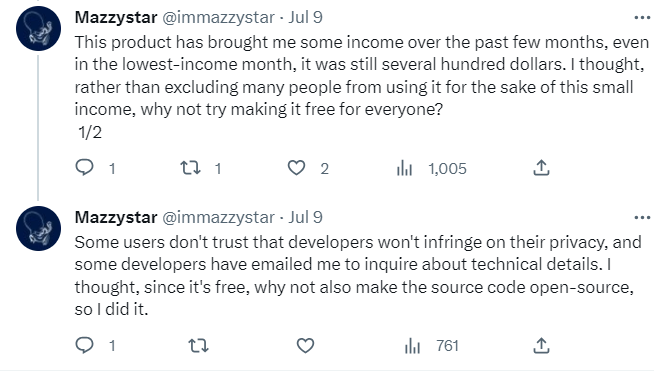
Task: Share the first tweet via share icon
Action: point(541,168)
